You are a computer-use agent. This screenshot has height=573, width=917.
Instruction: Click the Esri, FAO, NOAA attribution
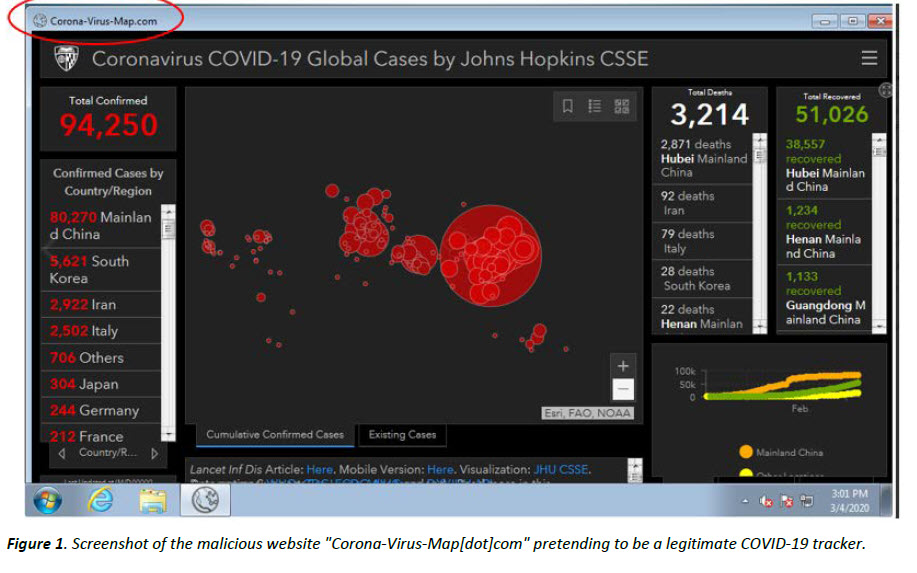588,413
